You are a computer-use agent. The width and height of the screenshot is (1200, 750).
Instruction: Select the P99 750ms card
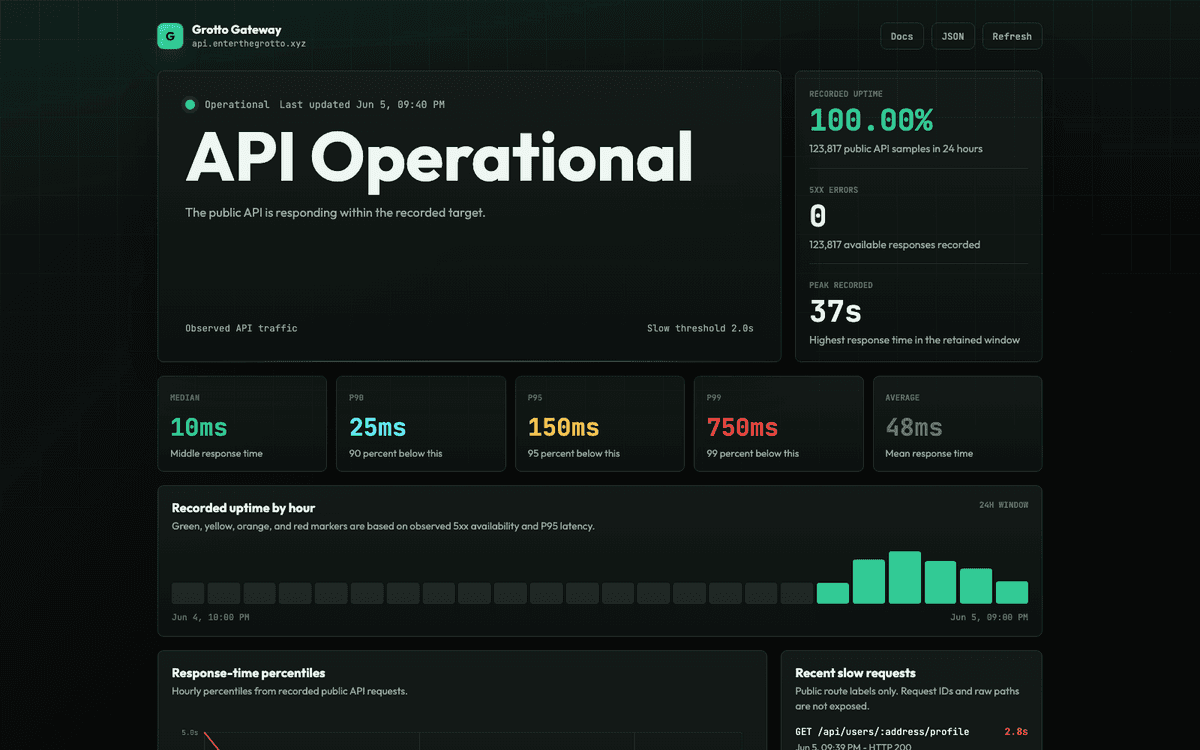779,424
